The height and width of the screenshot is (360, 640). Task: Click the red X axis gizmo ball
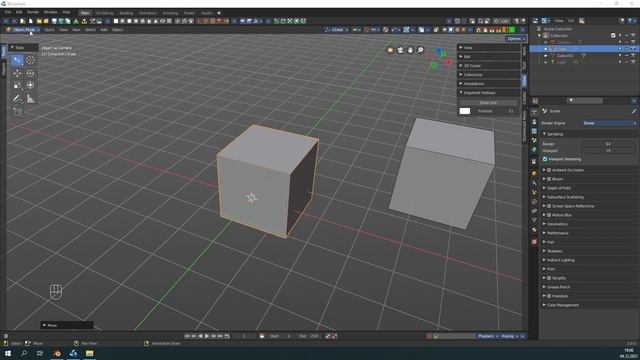pyautogui.click(x=448, y=62)
